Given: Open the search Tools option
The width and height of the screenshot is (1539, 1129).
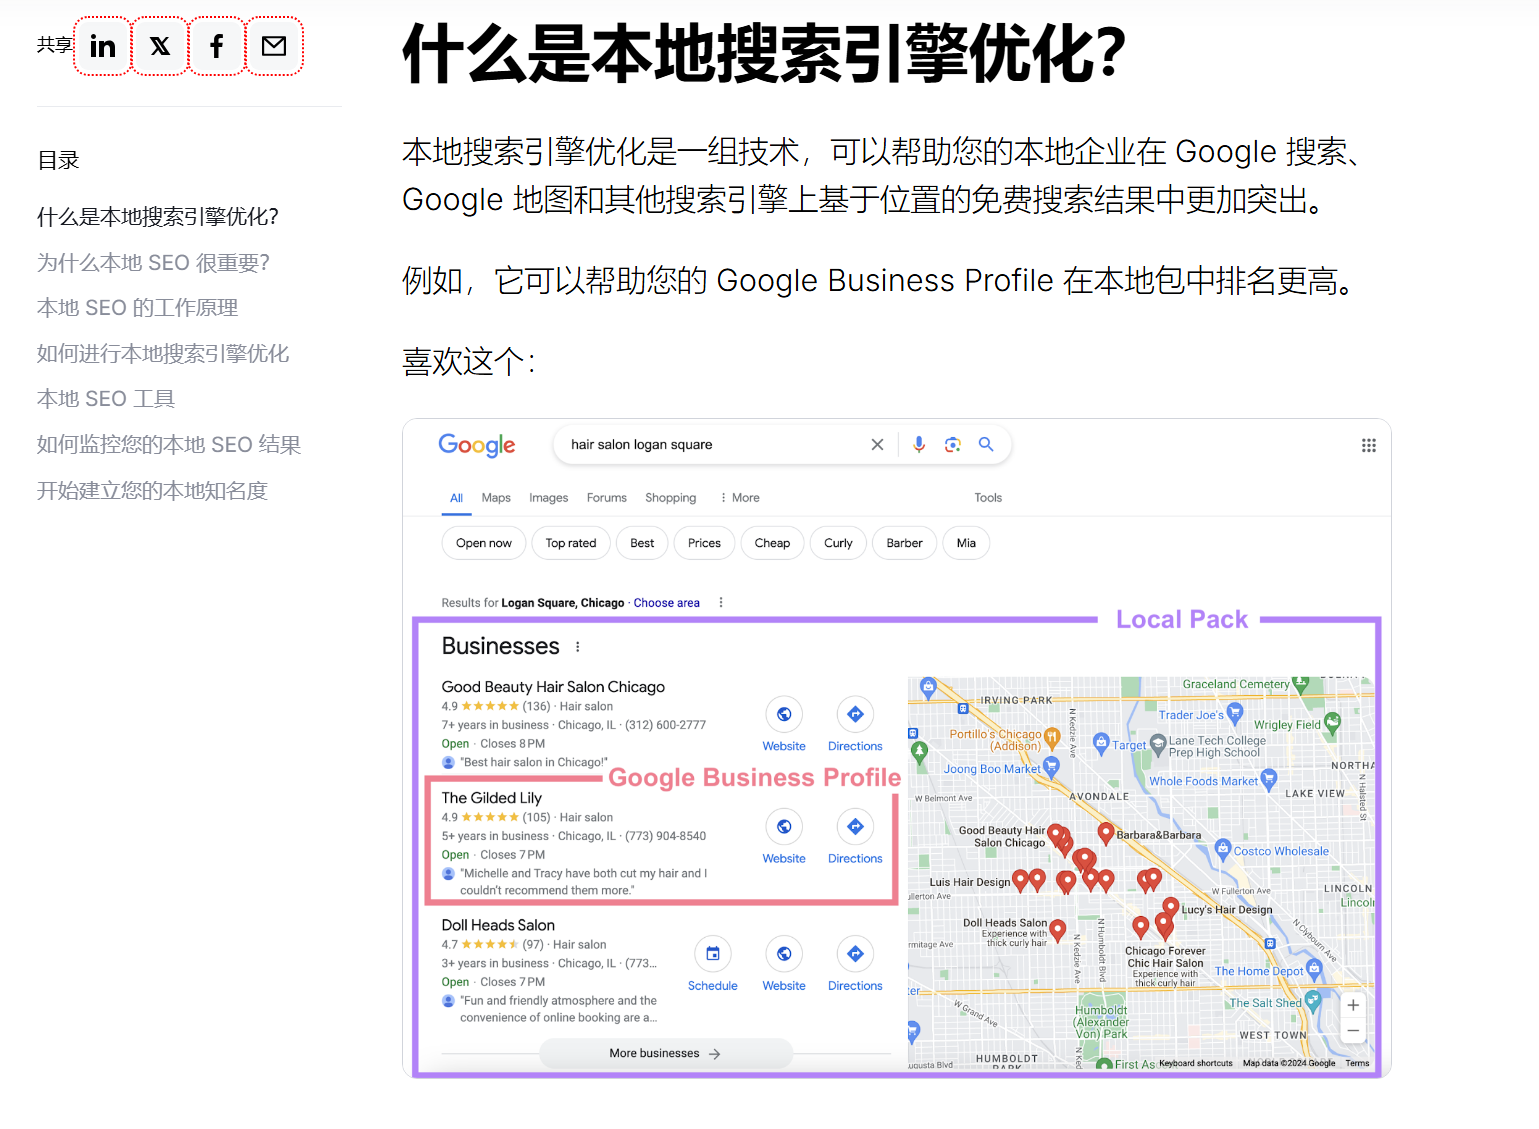Looking at the screenshot, I should [x=988, y=498].
